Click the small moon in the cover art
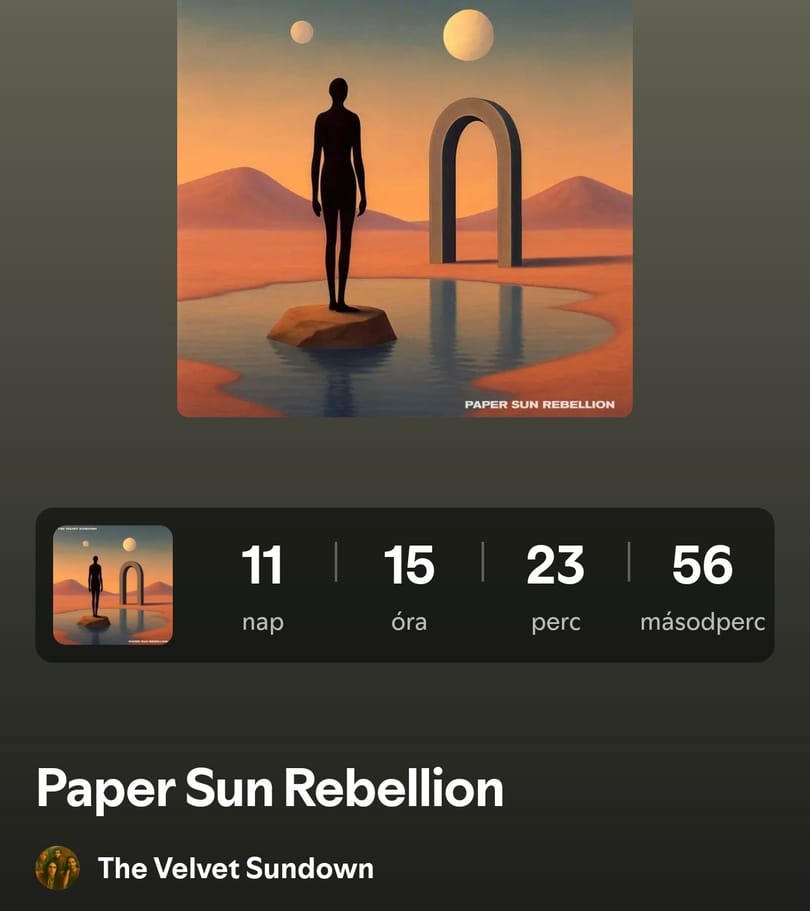 [x=302, y=32]
